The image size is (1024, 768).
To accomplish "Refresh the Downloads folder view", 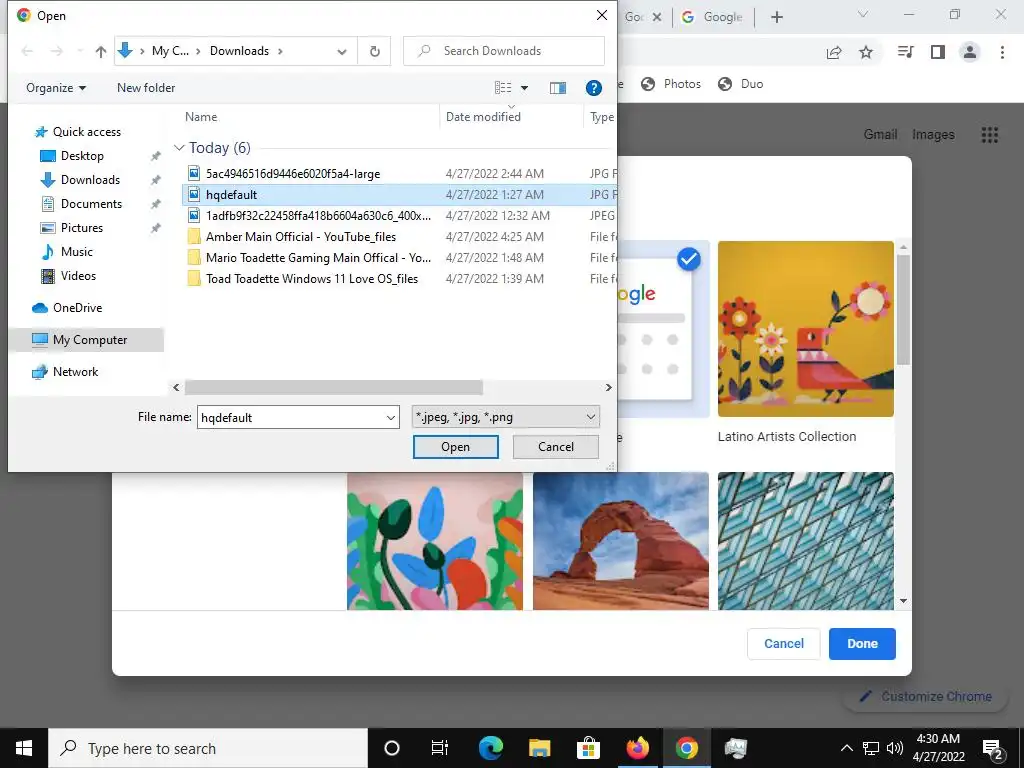I will tap(374, 52).
